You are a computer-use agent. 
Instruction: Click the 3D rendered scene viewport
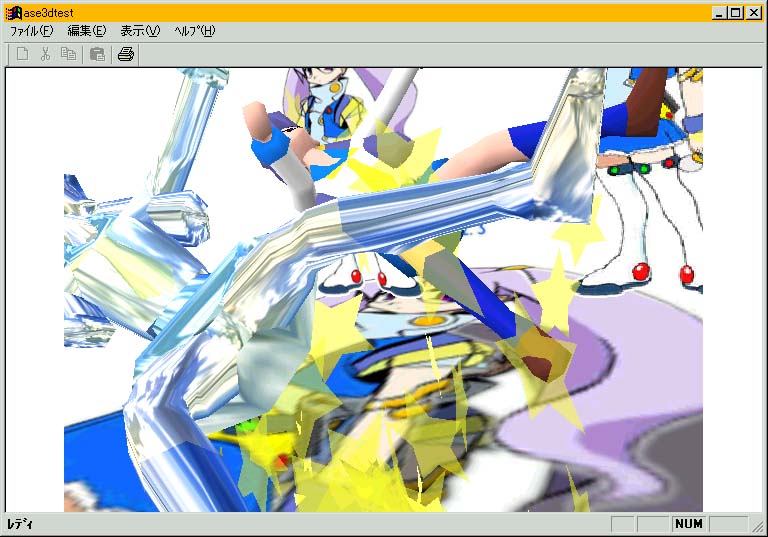(384, 290)
